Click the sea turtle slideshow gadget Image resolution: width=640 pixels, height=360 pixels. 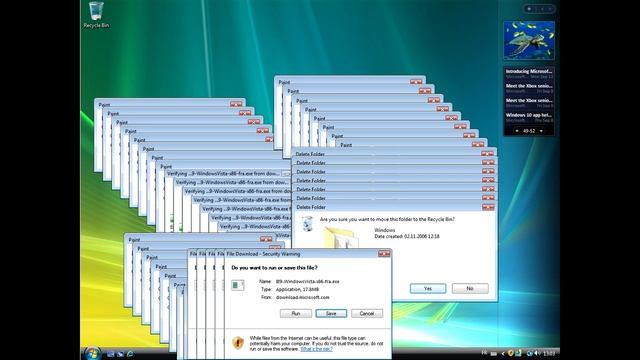point(529,40)
